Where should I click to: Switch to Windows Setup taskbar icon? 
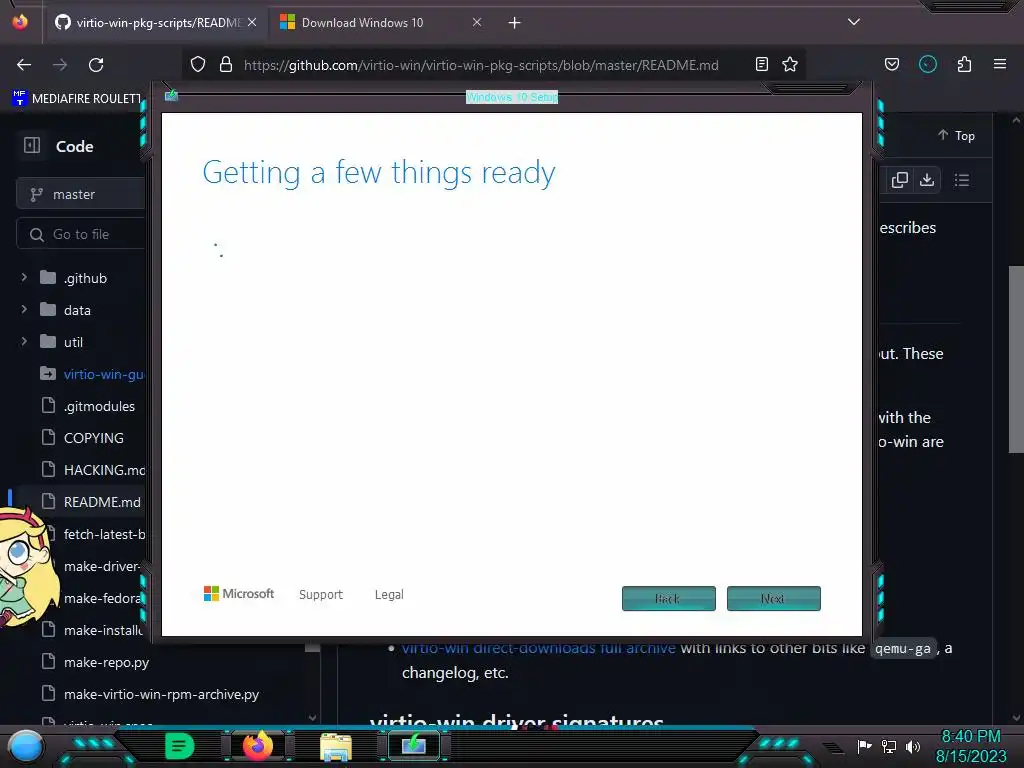[414, 745]
